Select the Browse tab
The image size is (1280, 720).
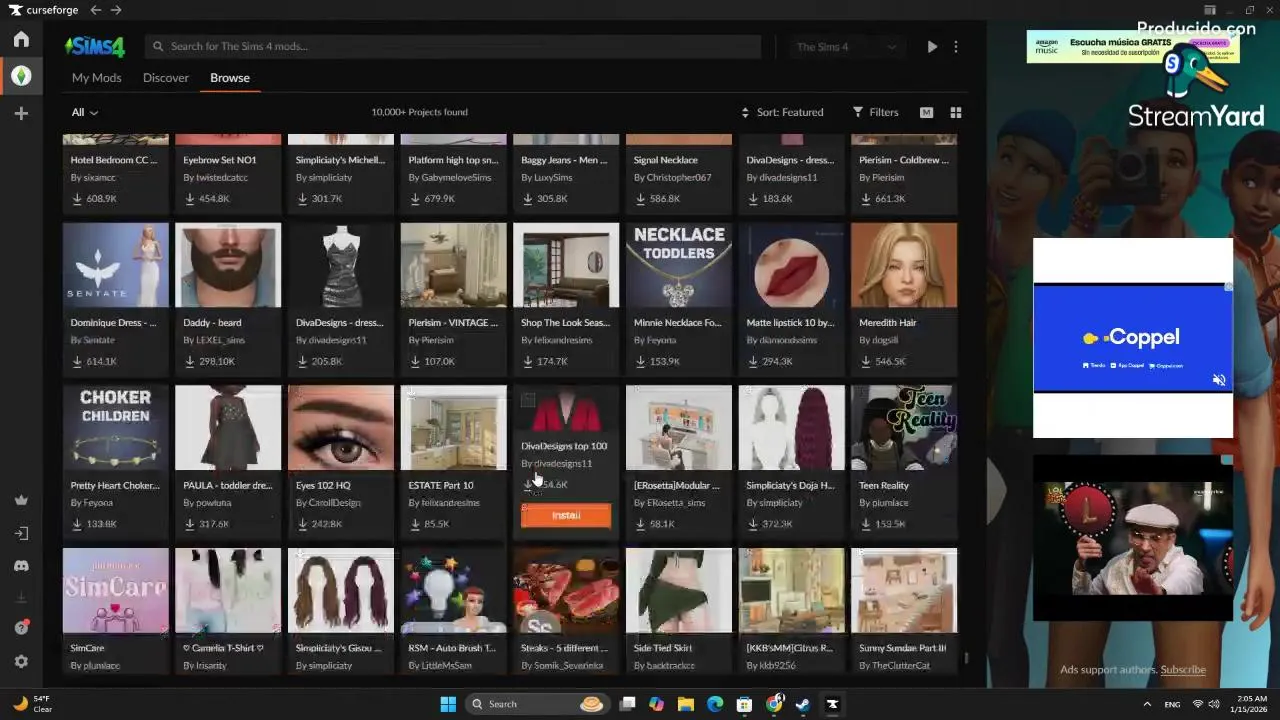[x=230, y=78]
